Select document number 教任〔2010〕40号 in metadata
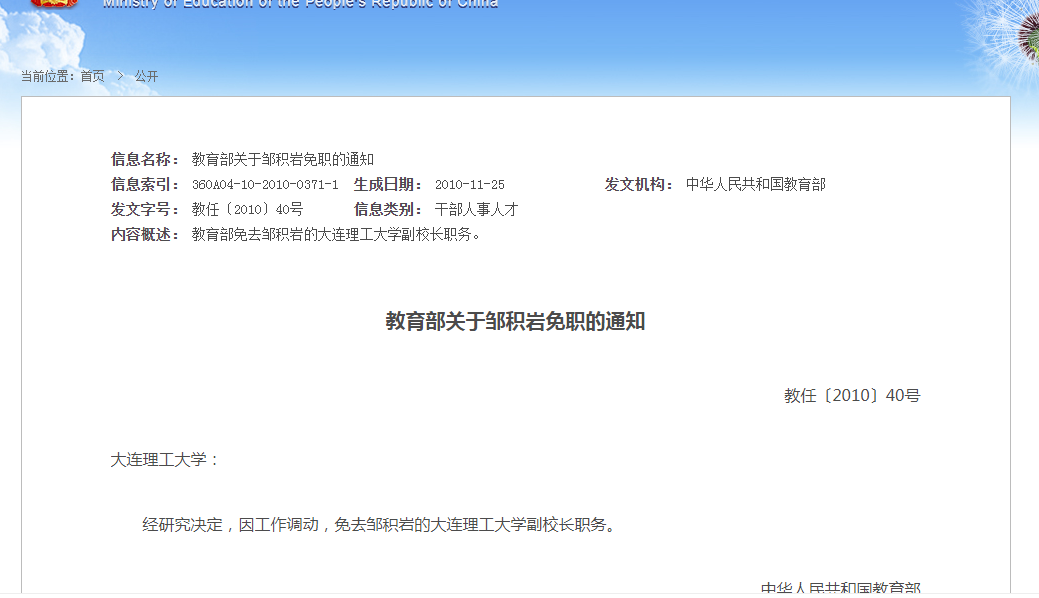 coord(248,209)
